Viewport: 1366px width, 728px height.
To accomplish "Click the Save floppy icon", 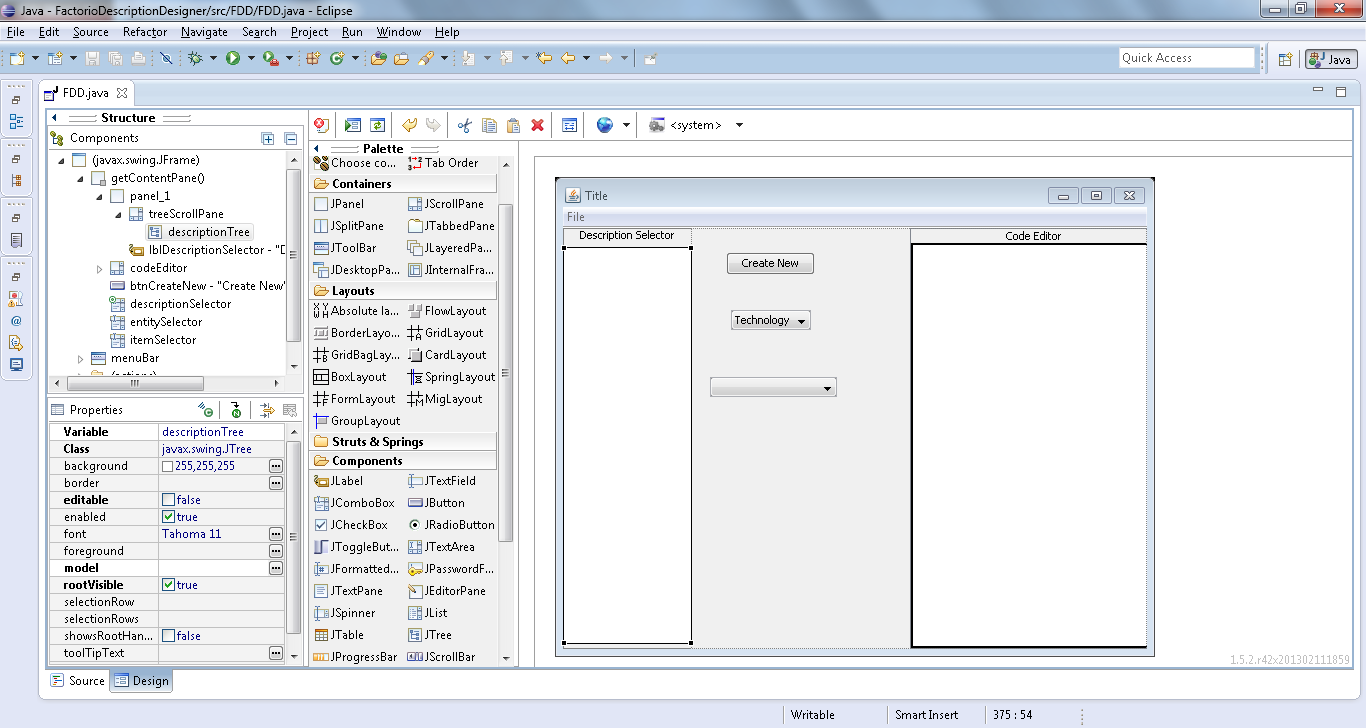I will pyautogui.click(x=92, y=58).
